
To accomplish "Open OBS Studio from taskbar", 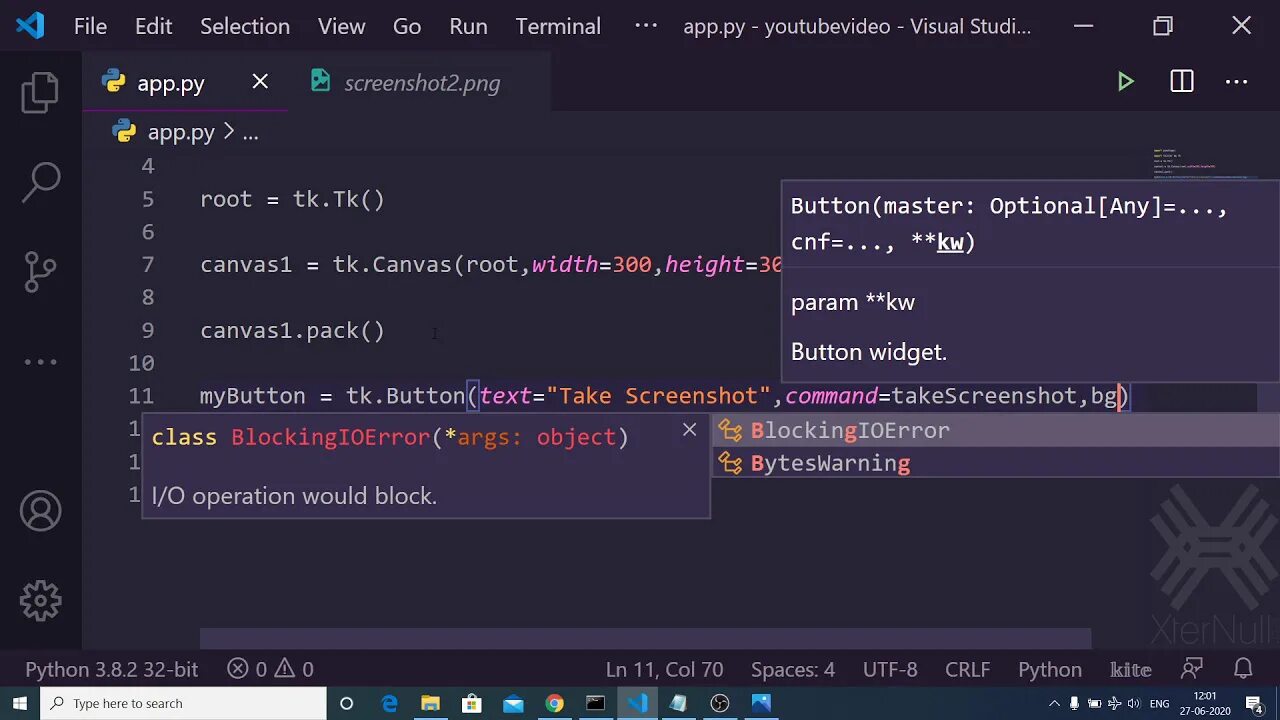I will [x=720, y=703].
